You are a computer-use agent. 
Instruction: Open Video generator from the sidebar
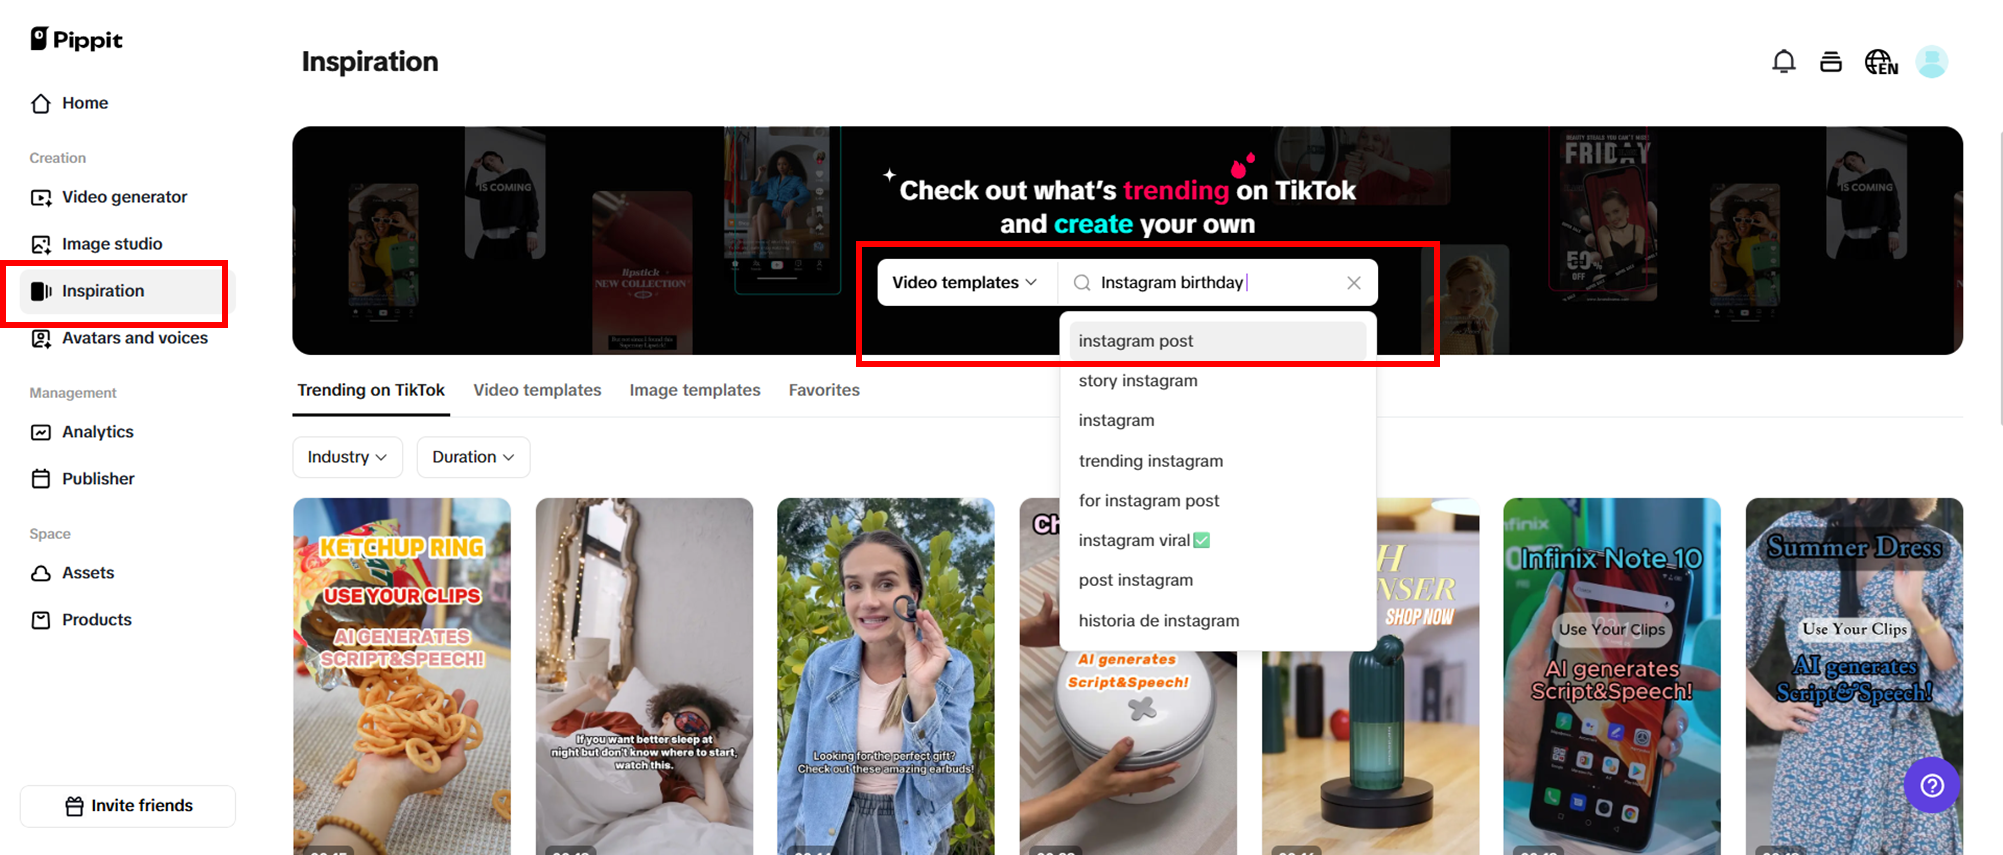point(124,197)
